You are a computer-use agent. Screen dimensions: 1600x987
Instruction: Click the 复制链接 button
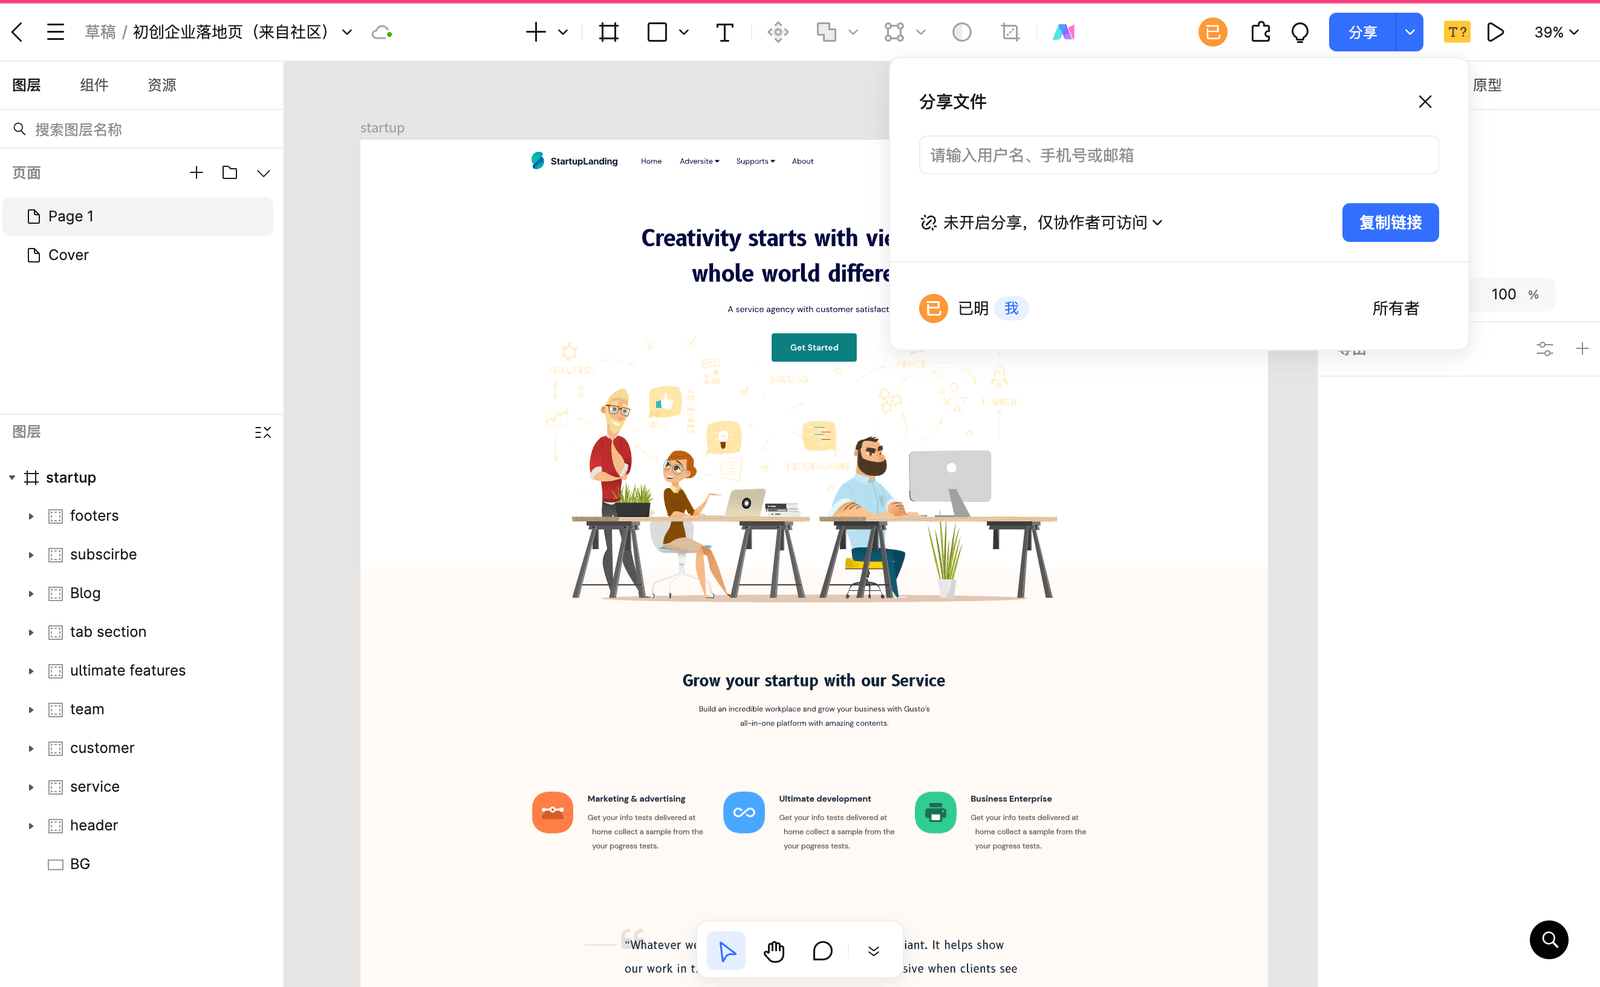point(1389,223)
